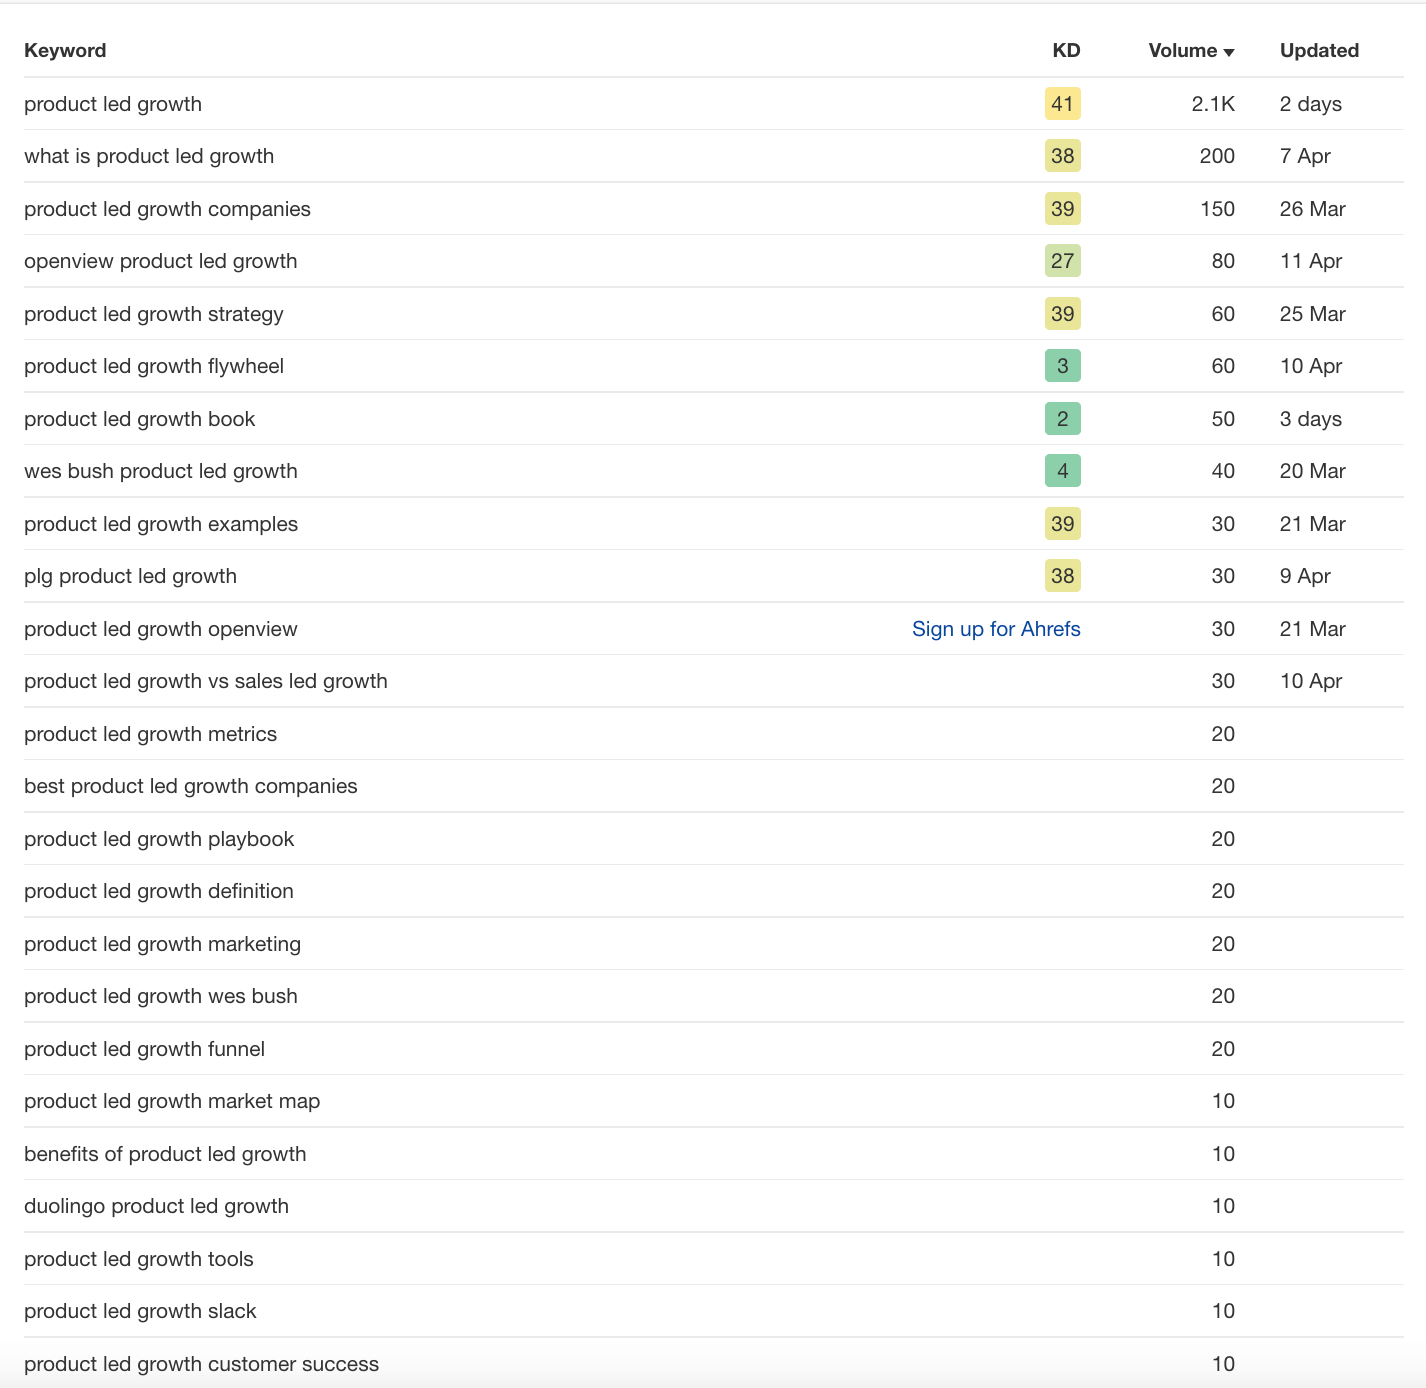1426x1388 pixels.
Task: Click KD badge 39 in companies row
Action: coord(1063,209)
